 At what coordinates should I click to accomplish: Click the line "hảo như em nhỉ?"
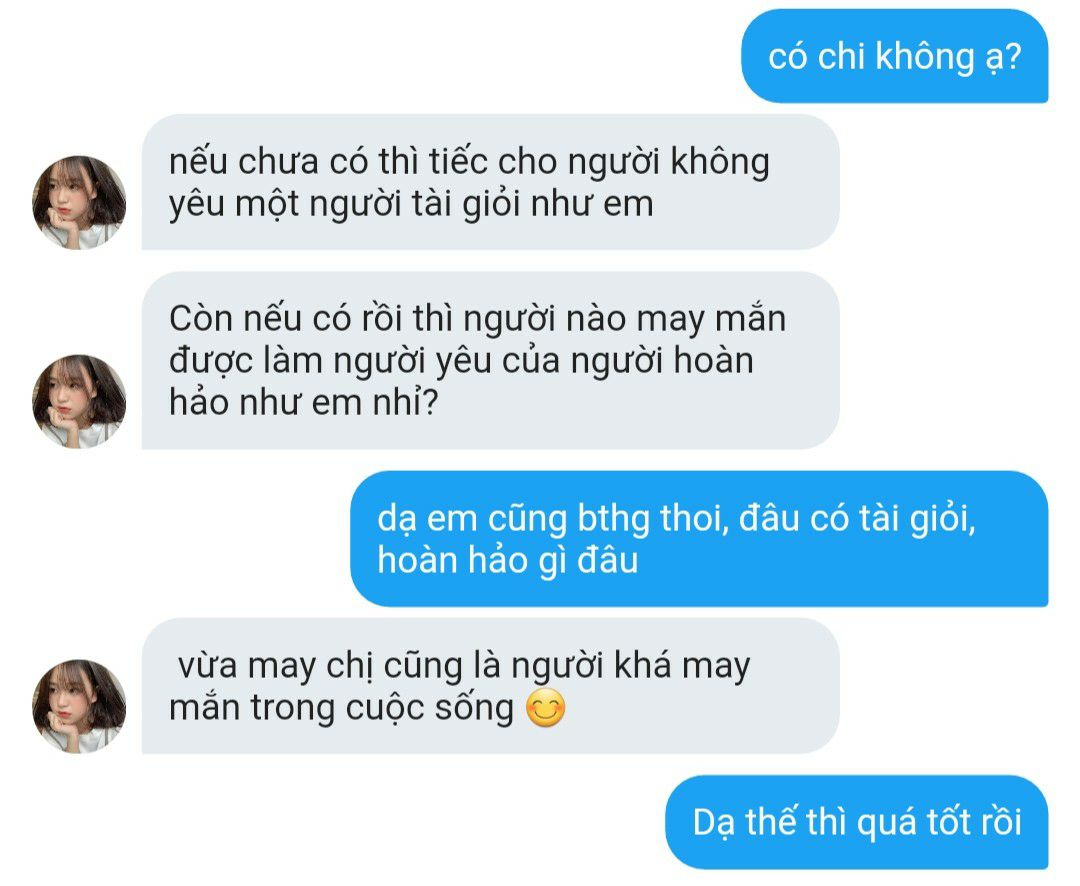pos(304,403)
